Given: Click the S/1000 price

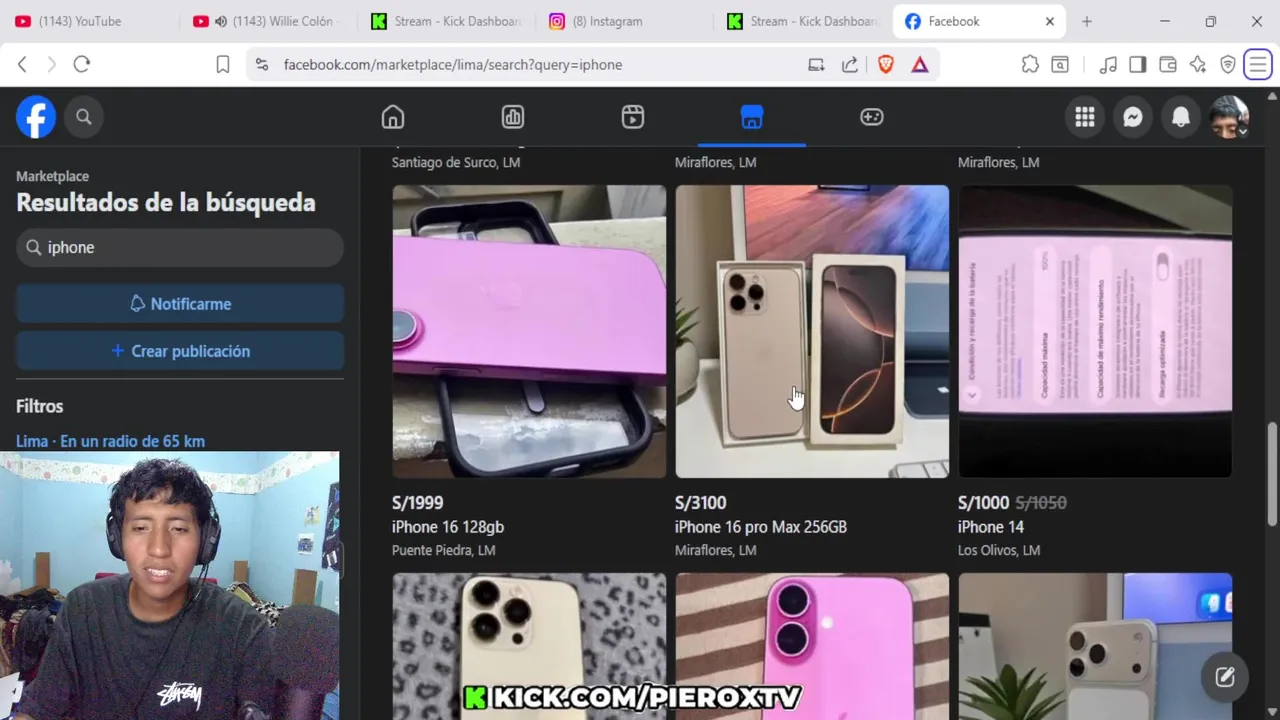Looking at the screenshot, I should pos(983,503).
